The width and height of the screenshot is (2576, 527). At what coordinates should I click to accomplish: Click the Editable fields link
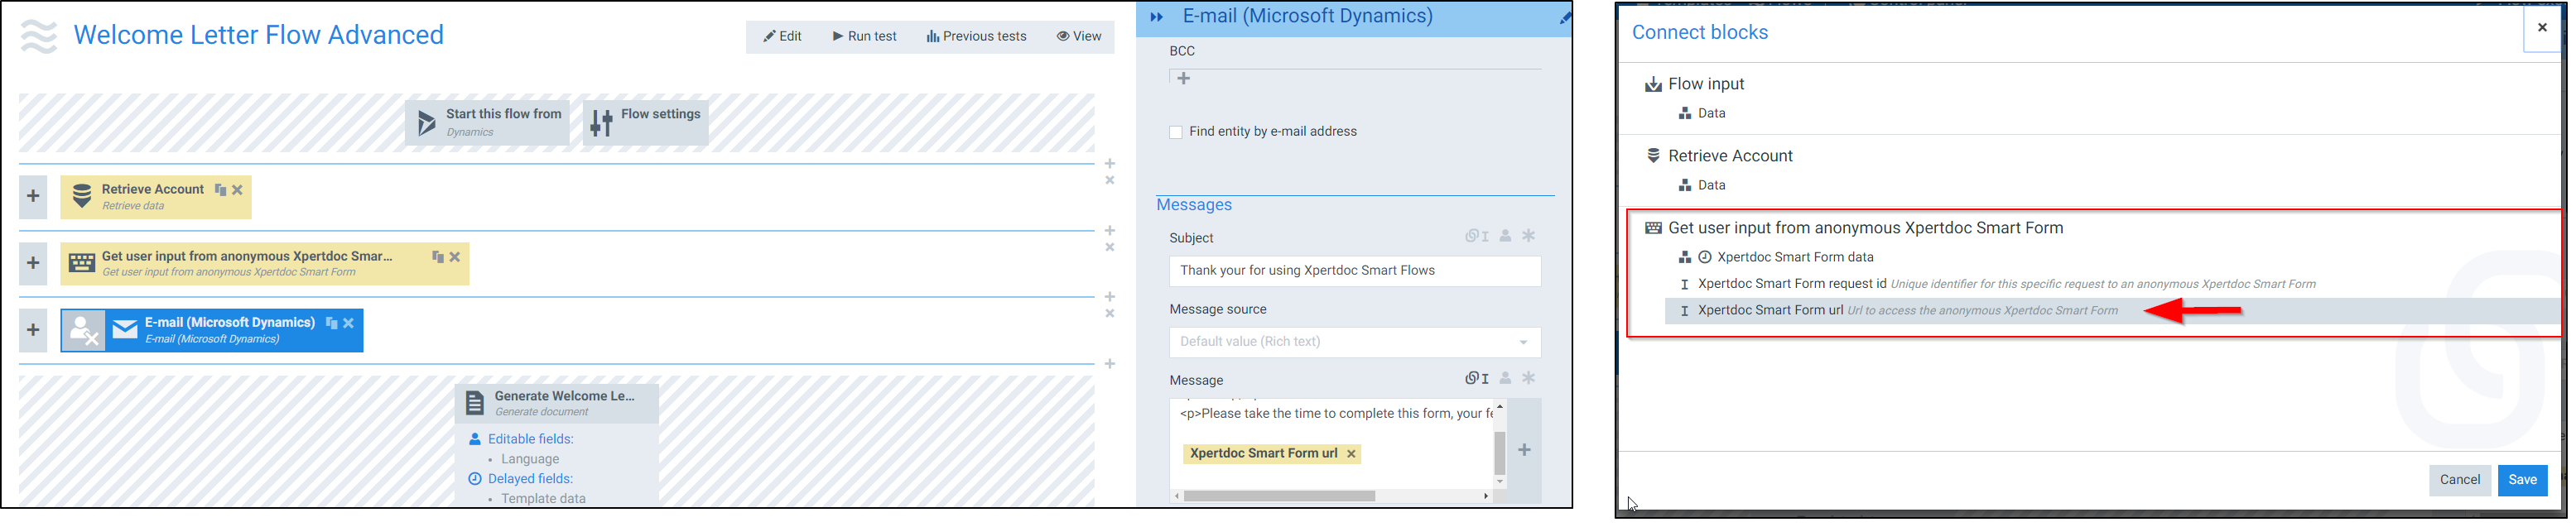(x=530, y=439)
